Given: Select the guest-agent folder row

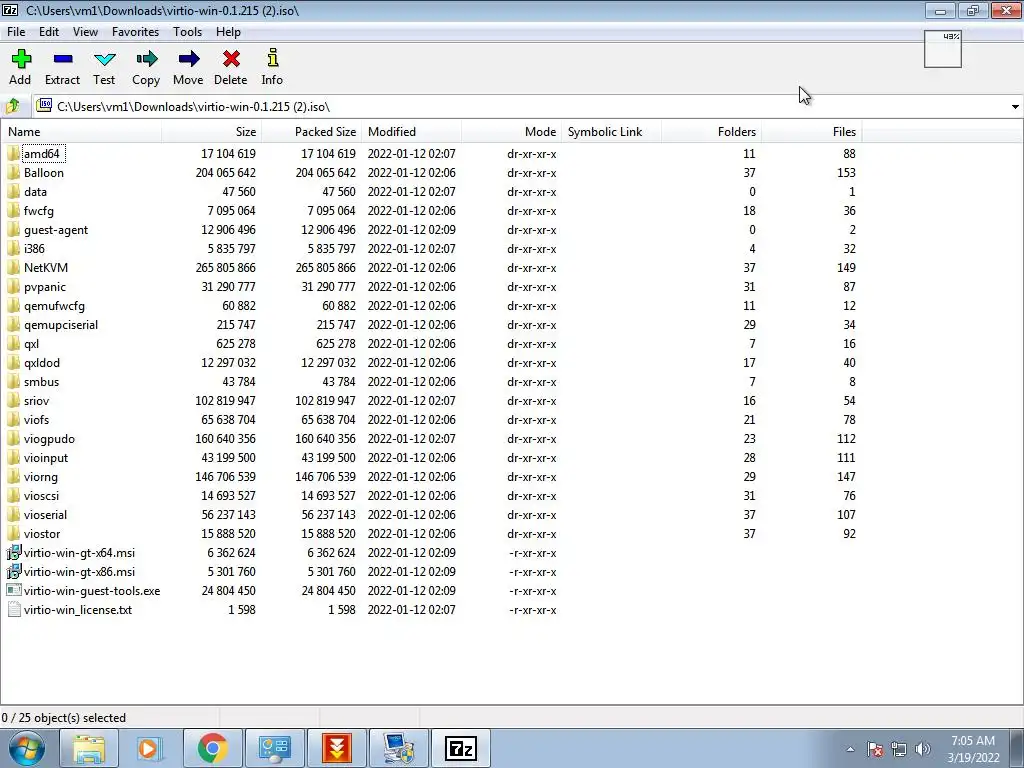Looking at the screenshot, I should [431, 230].
